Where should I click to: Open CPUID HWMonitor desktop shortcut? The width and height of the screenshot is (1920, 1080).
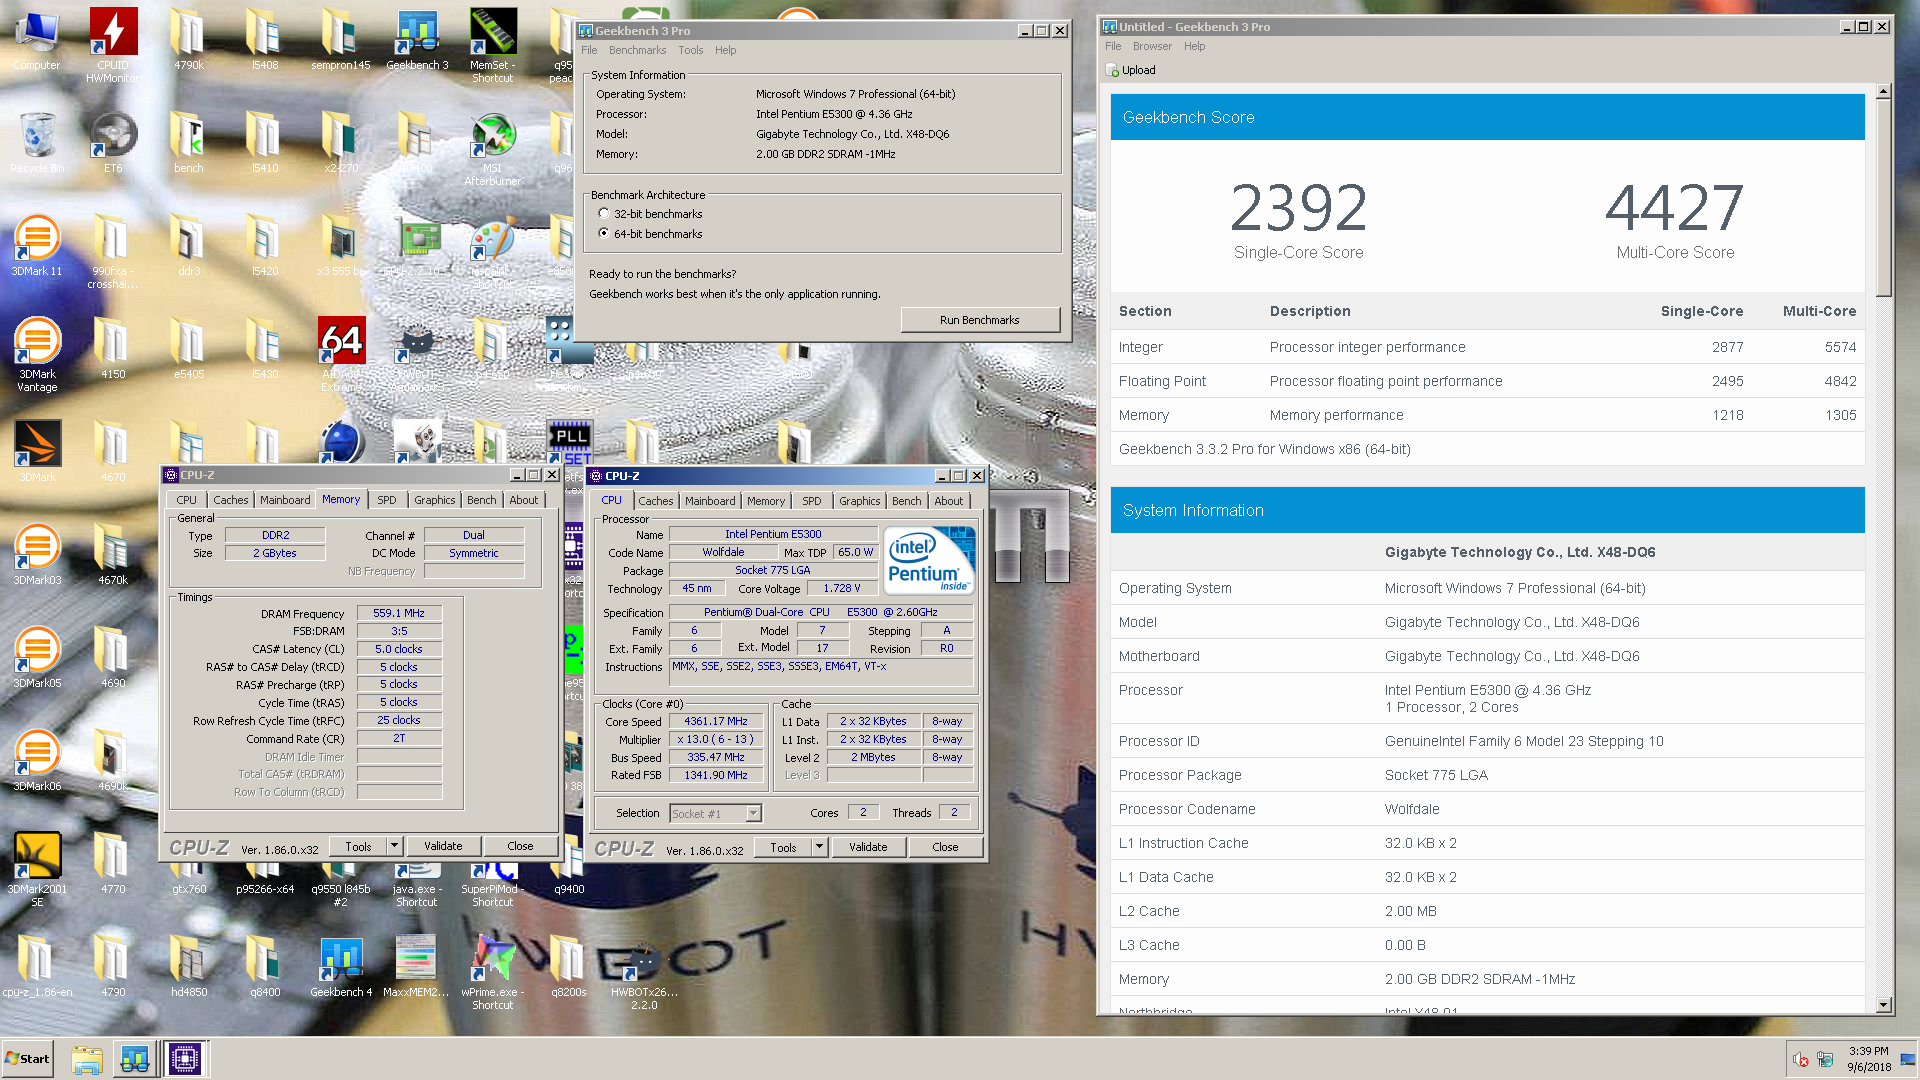click(x=113, y=45)
